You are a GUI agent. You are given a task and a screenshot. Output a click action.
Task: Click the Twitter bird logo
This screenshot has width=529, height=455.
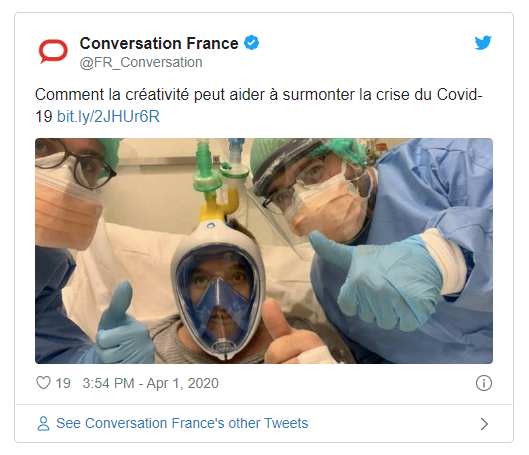coord(483,42)
